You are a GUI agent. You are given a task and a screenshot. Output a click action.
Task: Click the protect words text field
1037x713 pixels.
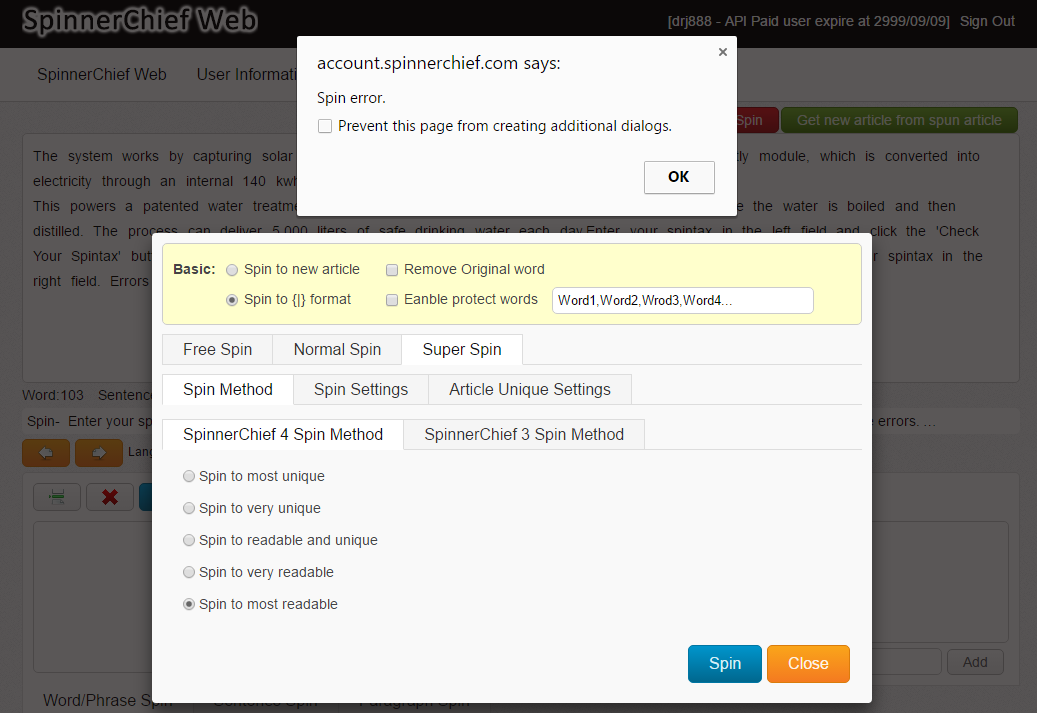coord(682,301)
